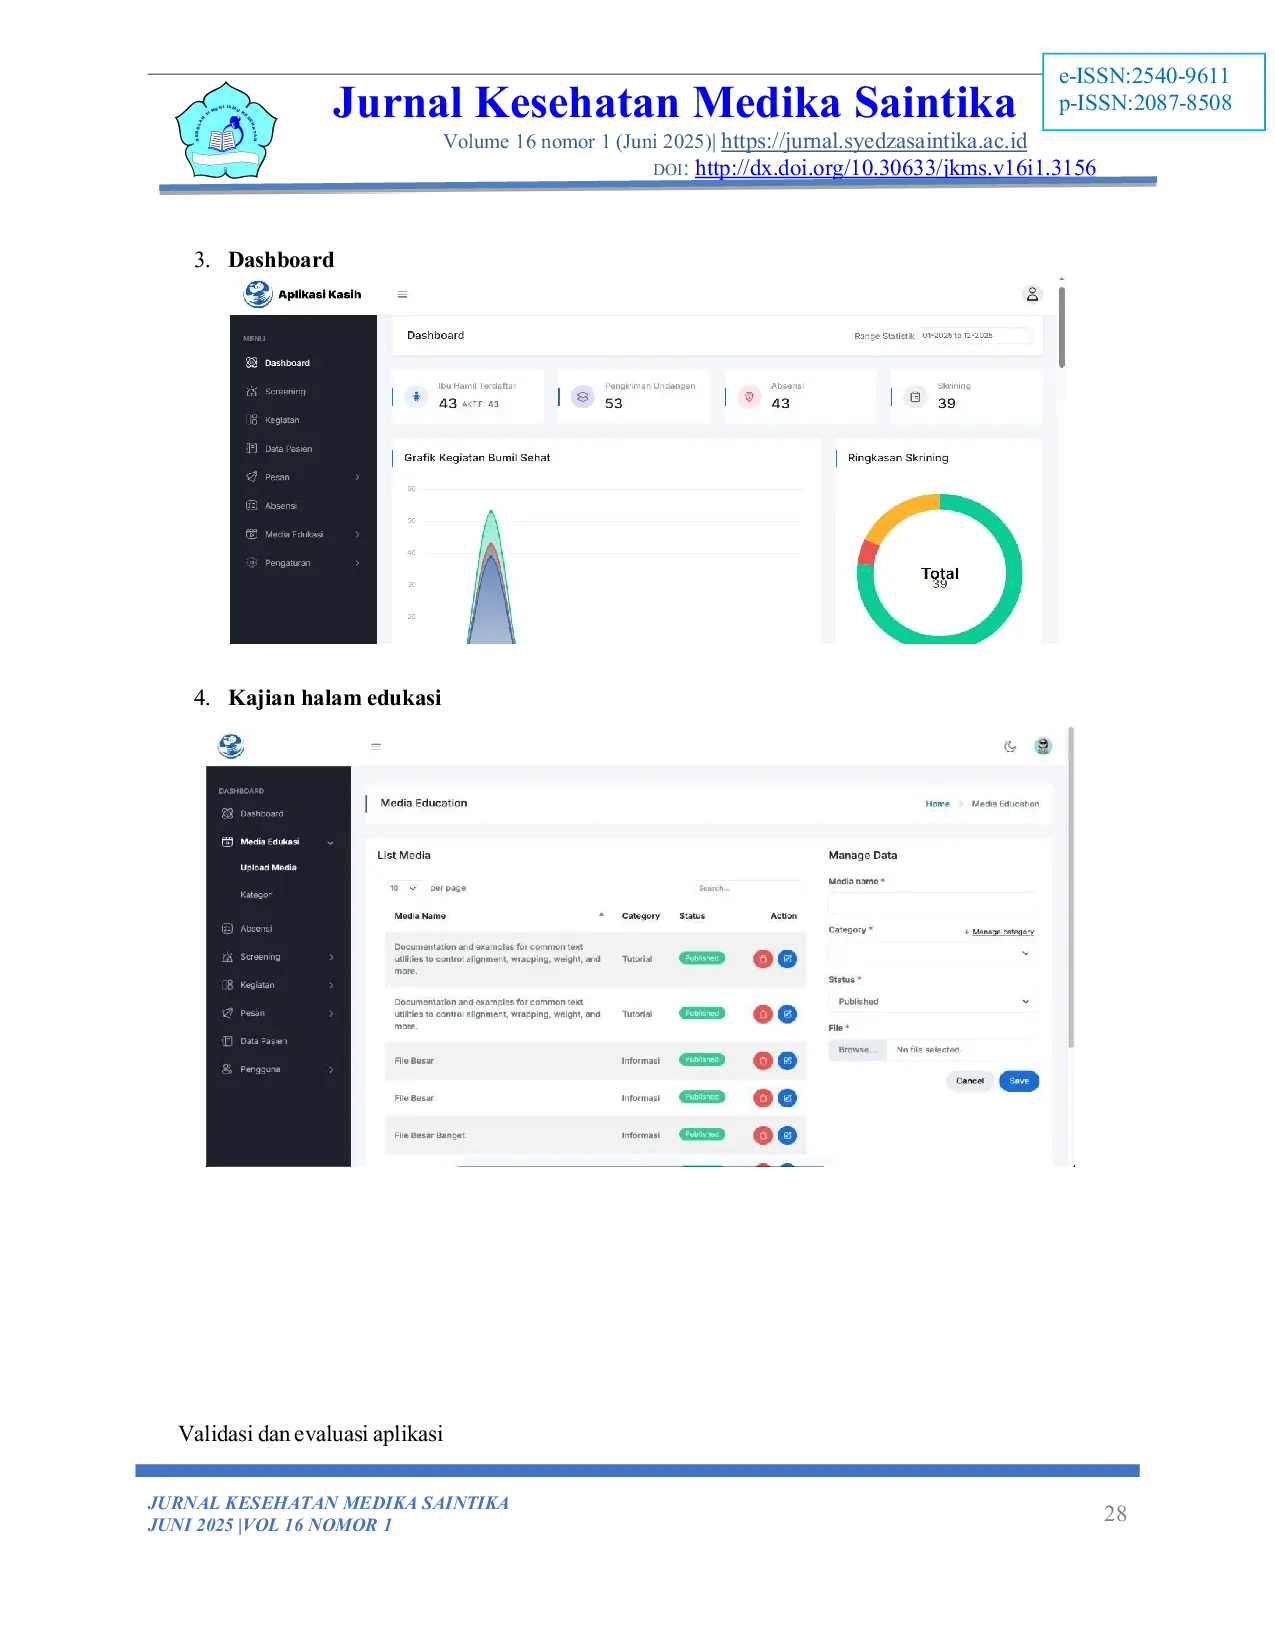This screenshot has width=1275, height=1650.
Task: Open the Status dropdown showing Published
Action: [931, 1001]
